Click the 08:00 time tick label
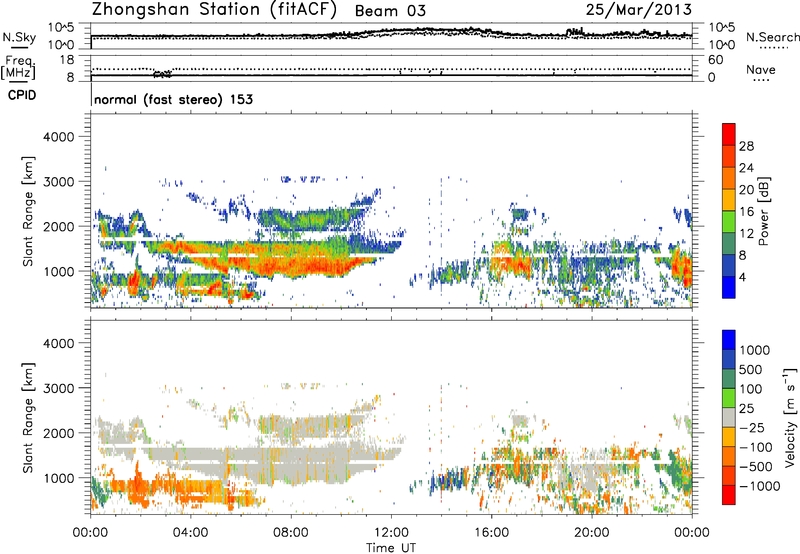 click(291, 533)
